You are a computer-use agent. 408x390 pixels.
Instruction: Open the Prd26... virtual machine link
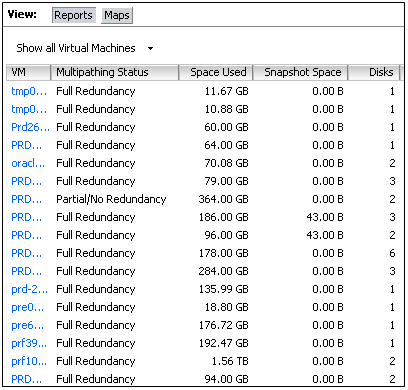click(30, 127)
